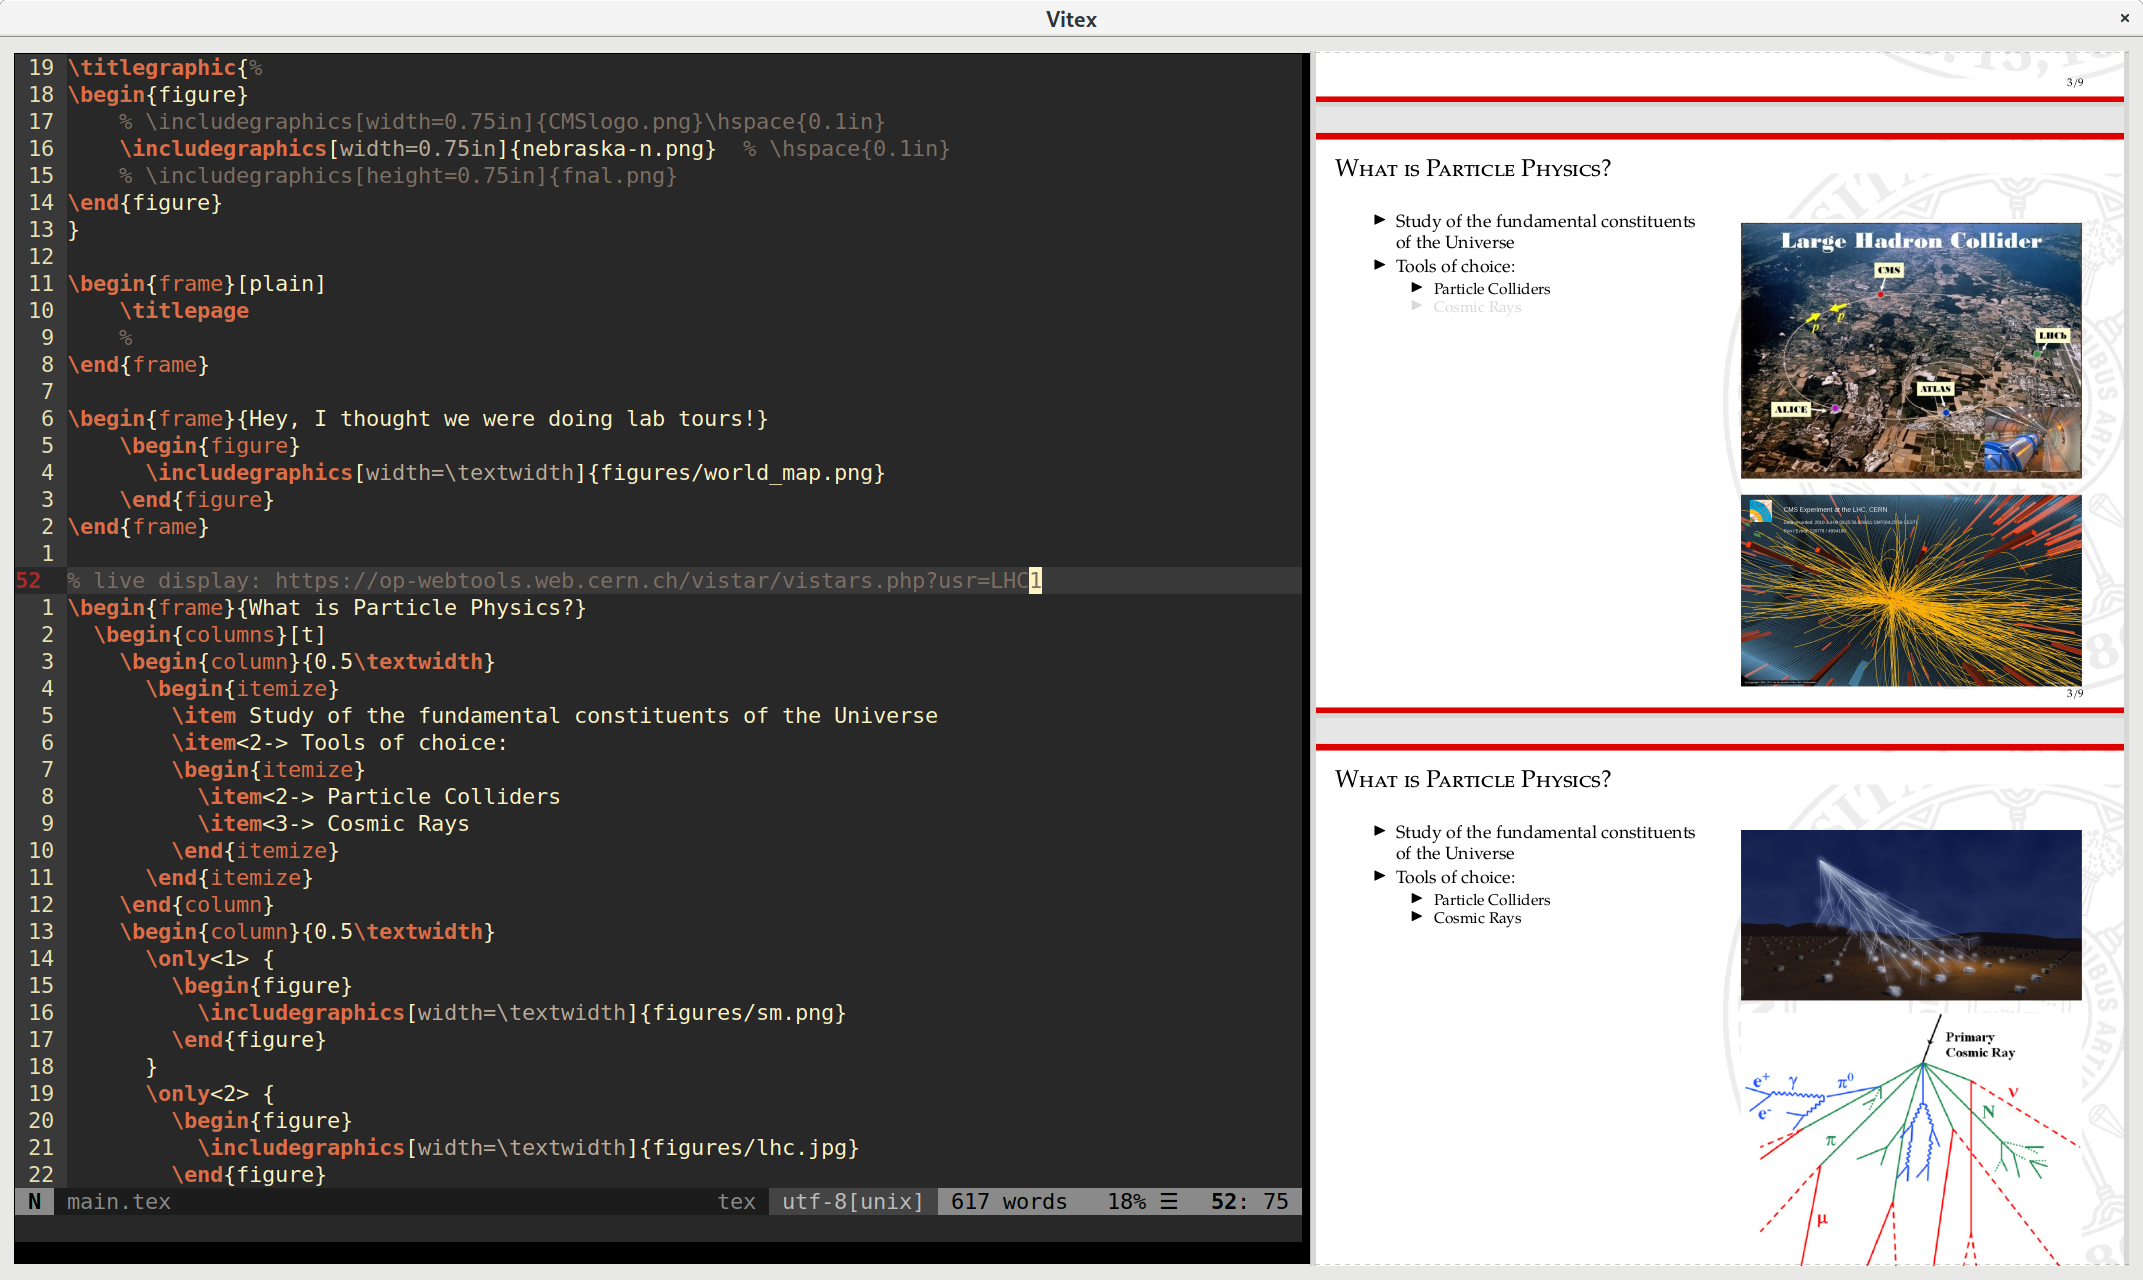Click the Tools of choice bullet arrow

1380,265
